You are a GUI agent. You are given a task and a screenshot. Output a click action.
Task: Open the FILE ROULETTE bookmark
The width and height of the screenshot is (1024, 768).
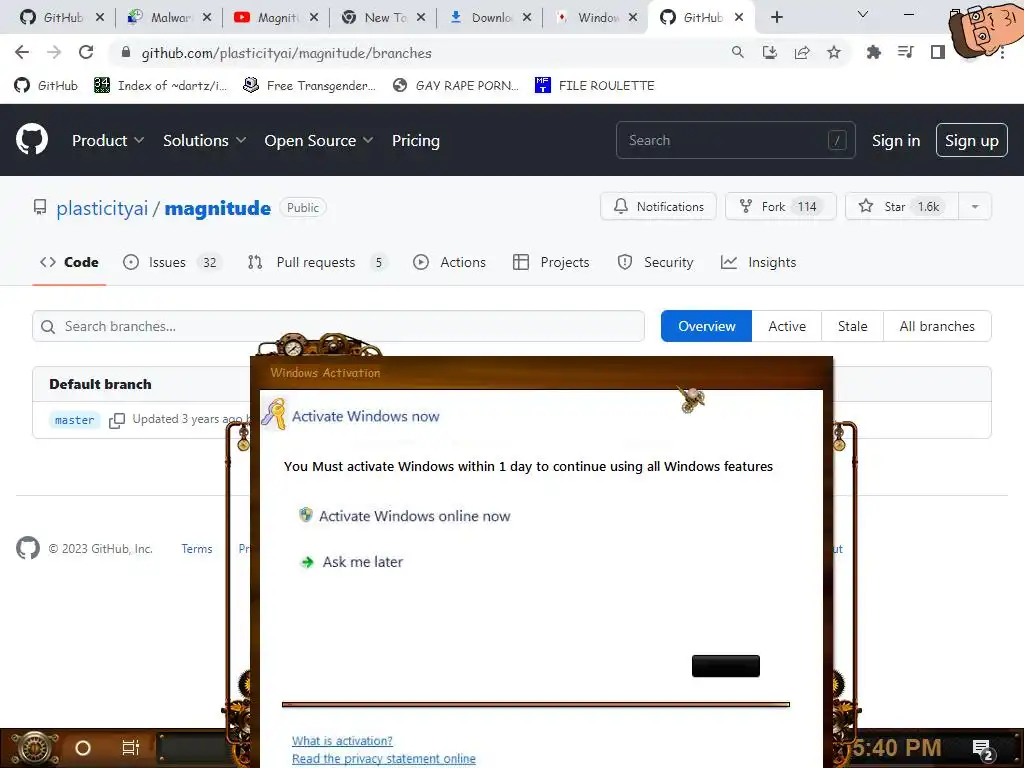(594, 86)
